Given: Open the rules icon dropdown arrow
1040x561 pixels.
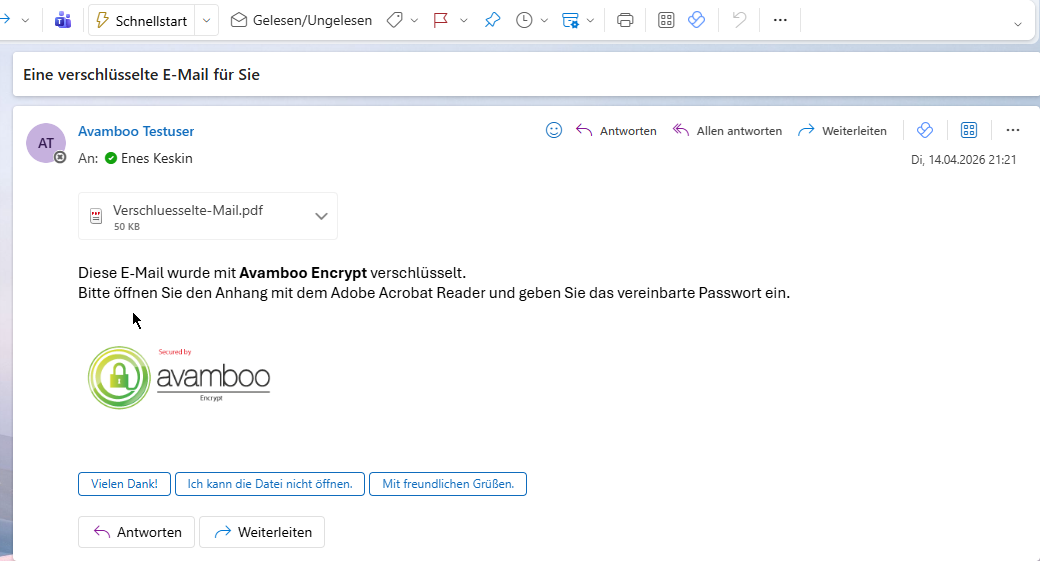Looking at the screenshot, I should click(x=590, y=21).
